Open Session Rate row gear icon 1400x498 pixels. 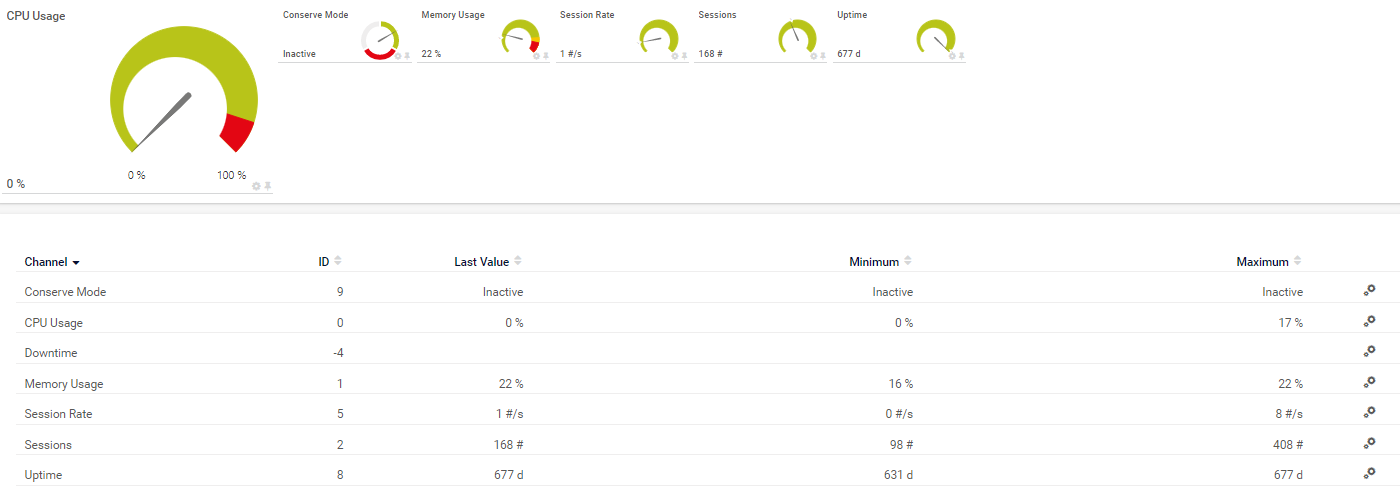coord(1369,413)
